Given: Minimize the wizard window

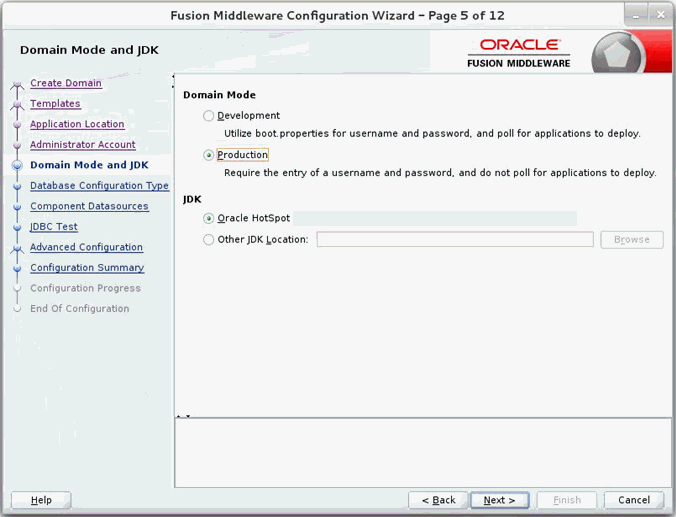Looking at the screenshot, I should tap(635, 15).
